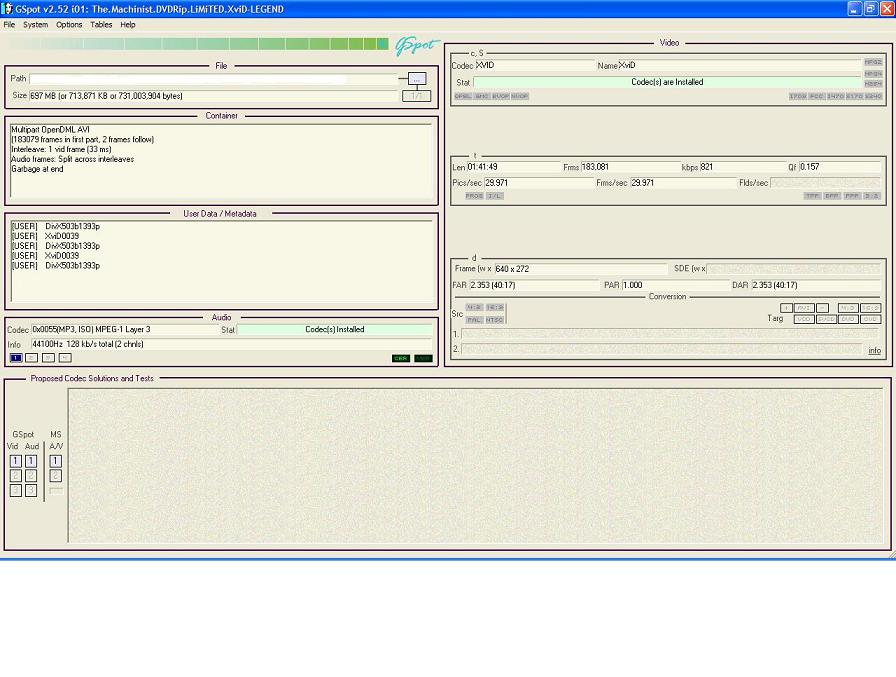Click the file Size field showing 697 MB
The height and width of the screenshot is (677, 896).
pyautogui.click(x=214, y=96)
